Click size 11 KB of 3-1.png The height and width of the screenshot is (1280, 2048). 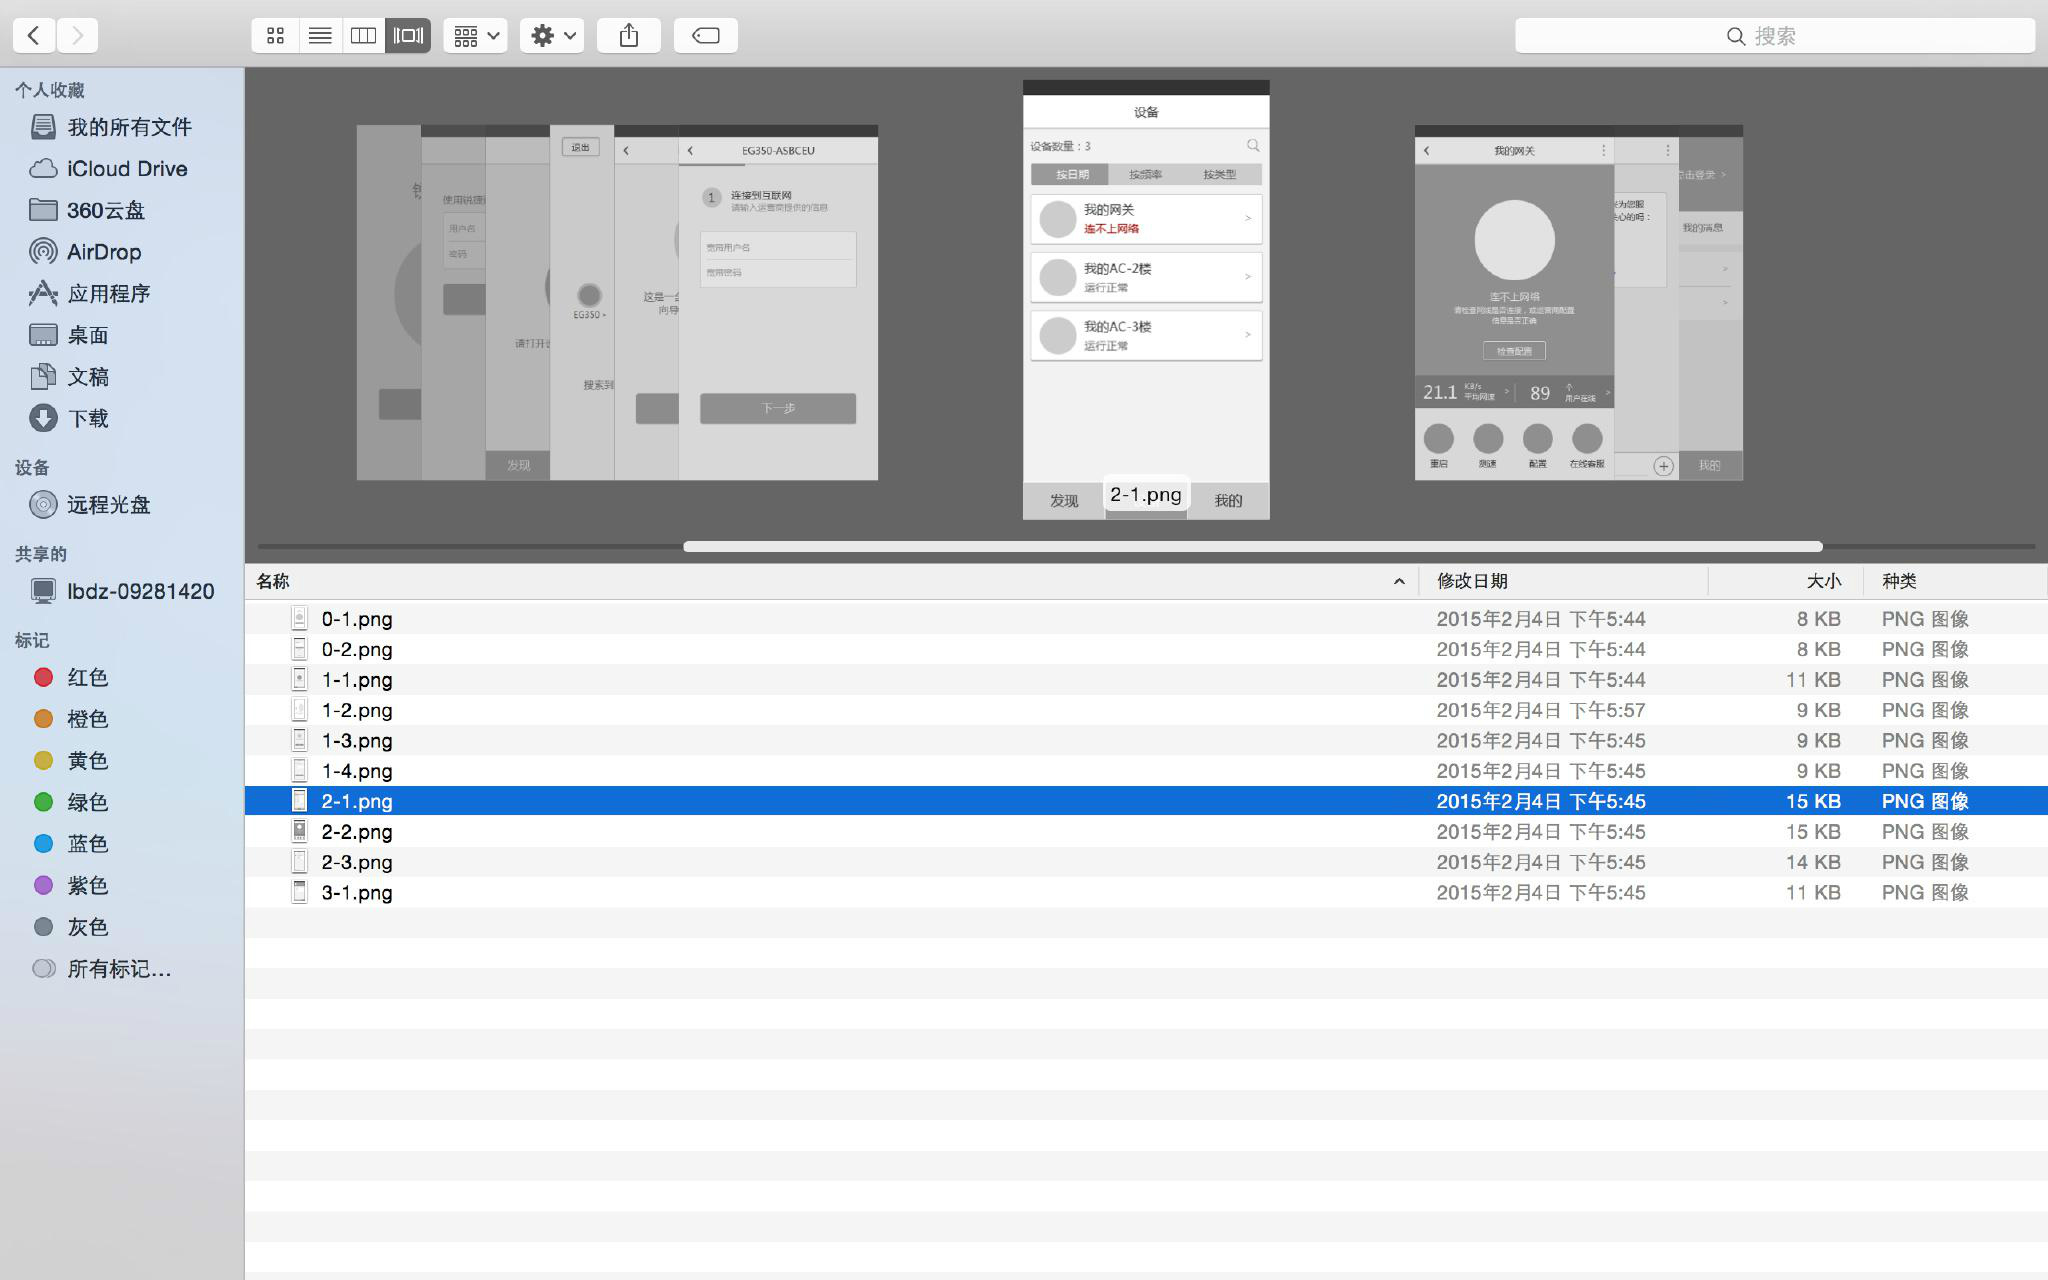pyautogui.click(x=1813, y=893)
